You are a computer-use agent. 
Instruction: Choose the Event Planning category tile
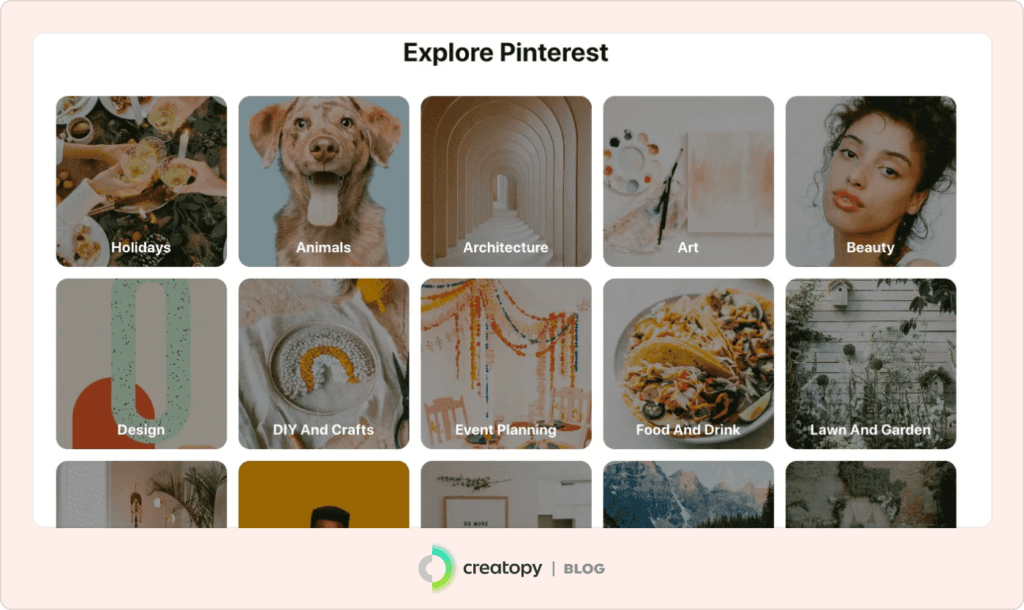505,364
